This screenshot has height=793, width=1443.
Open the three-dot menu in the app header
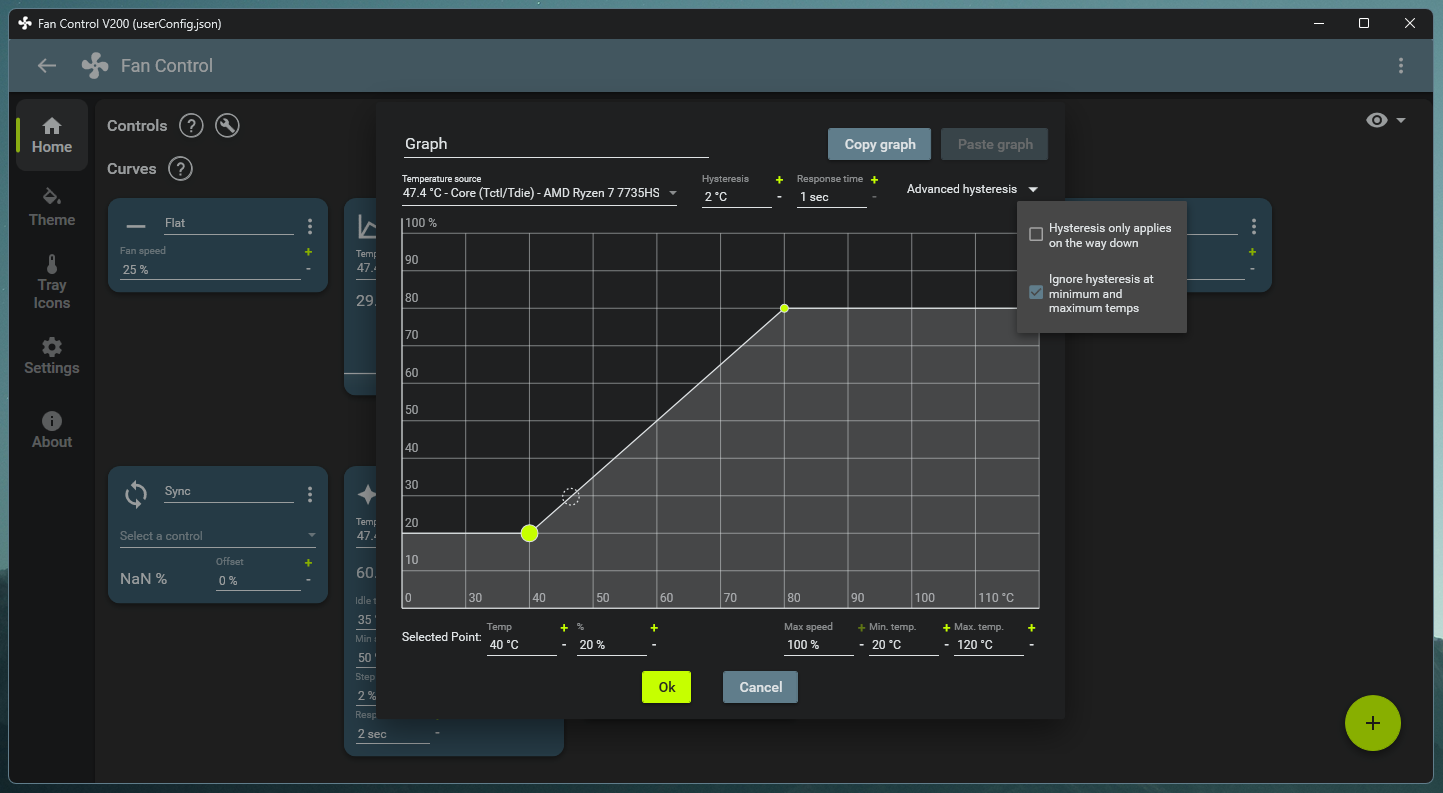[x=1400, y=66]
